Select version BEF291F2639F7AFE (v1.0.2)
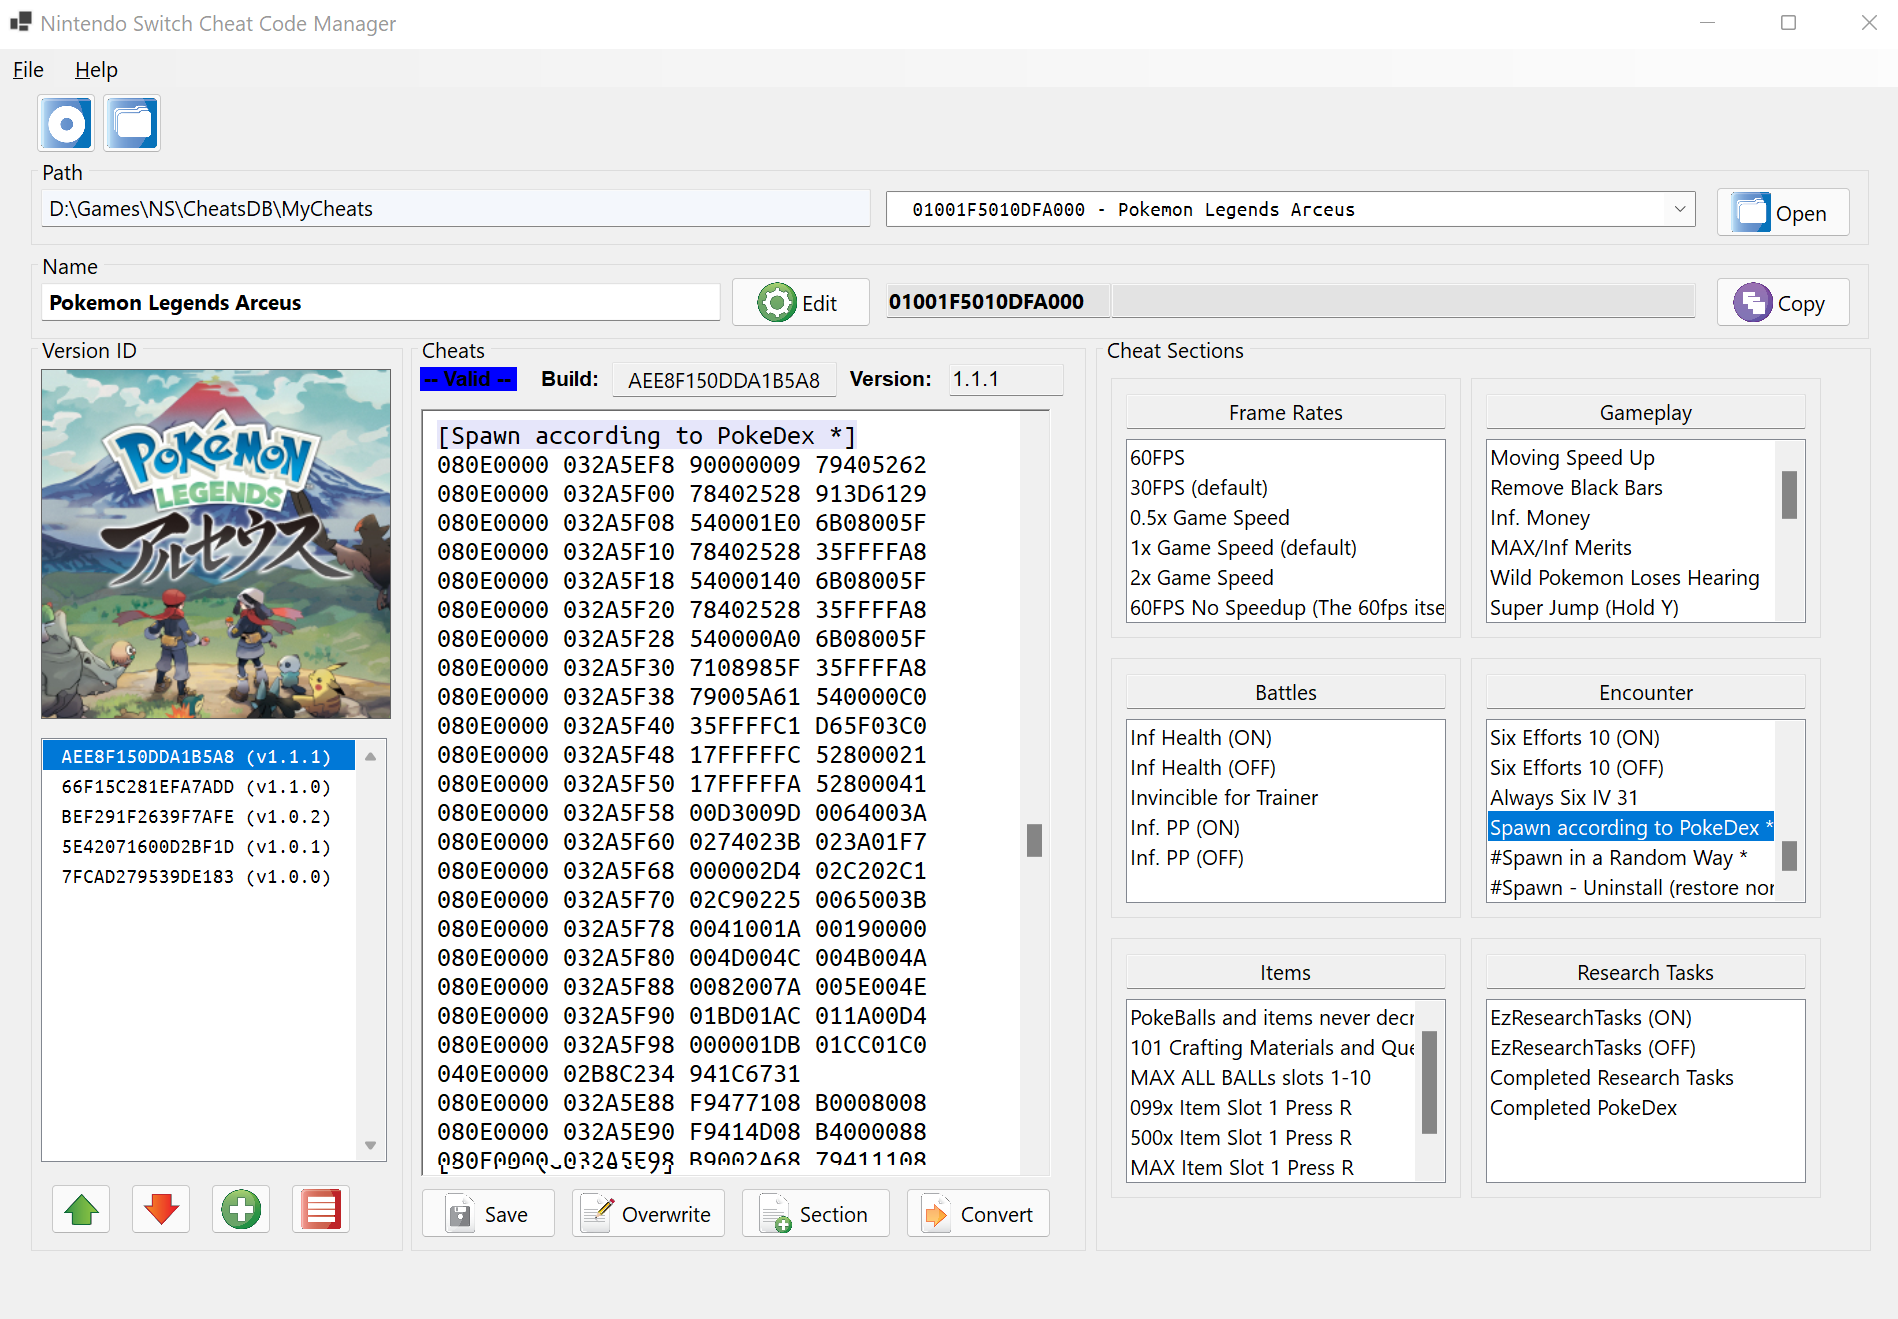1898x1319 pixels. pos(198,816)
